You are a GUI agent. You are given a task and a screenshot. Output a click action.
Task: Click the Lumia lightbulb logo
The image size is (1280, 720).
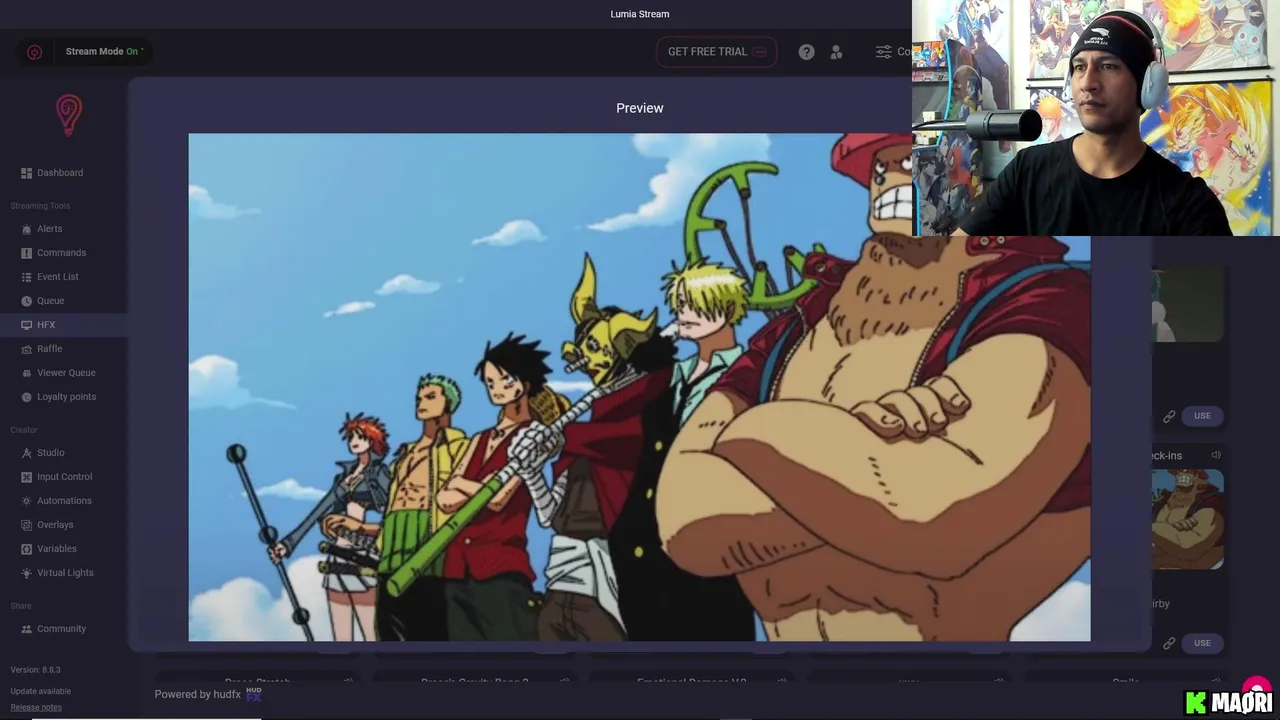[x=68, y=115]
